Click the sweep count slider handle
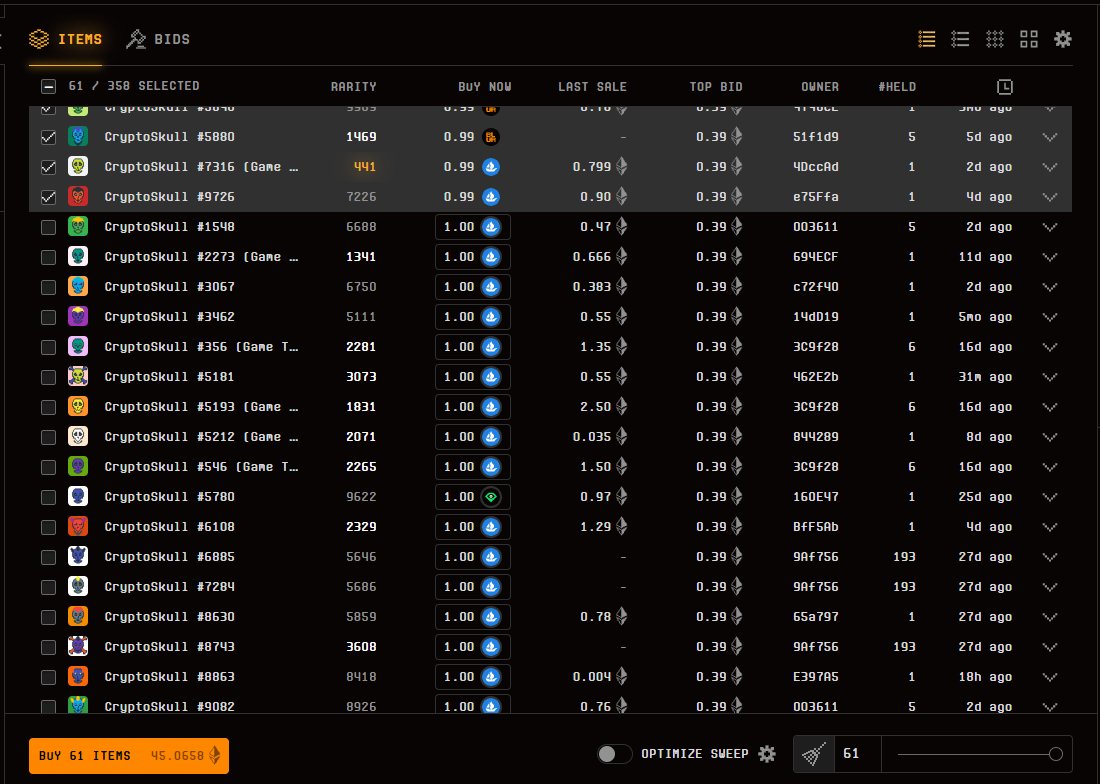The width and height of the screenshot is (1100, 784). point(1055,755)
